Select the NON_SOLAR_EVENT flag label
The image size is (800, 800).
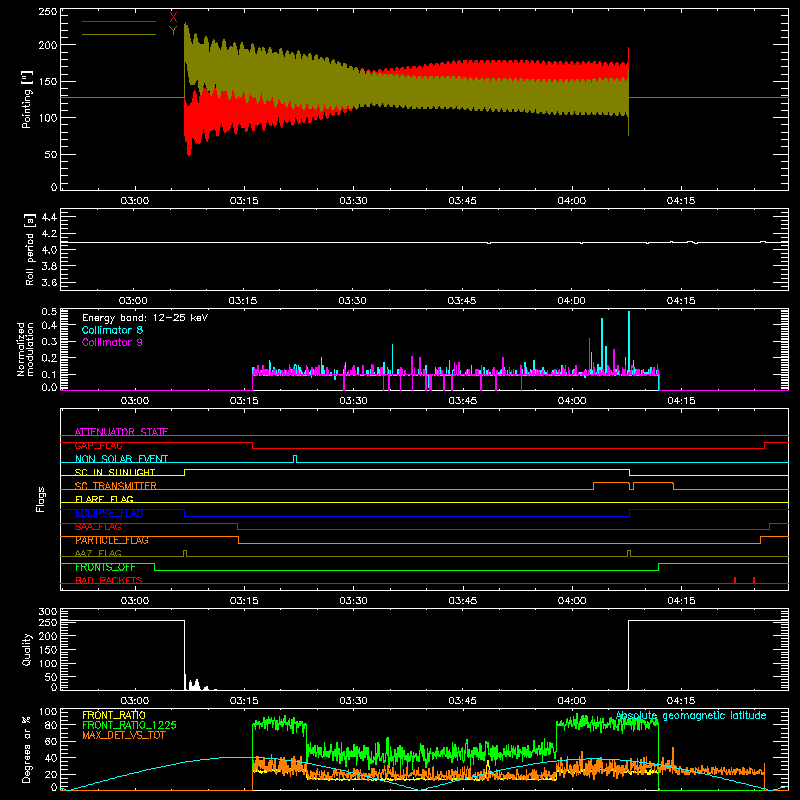pyautogui.click(x=121, y=459)
